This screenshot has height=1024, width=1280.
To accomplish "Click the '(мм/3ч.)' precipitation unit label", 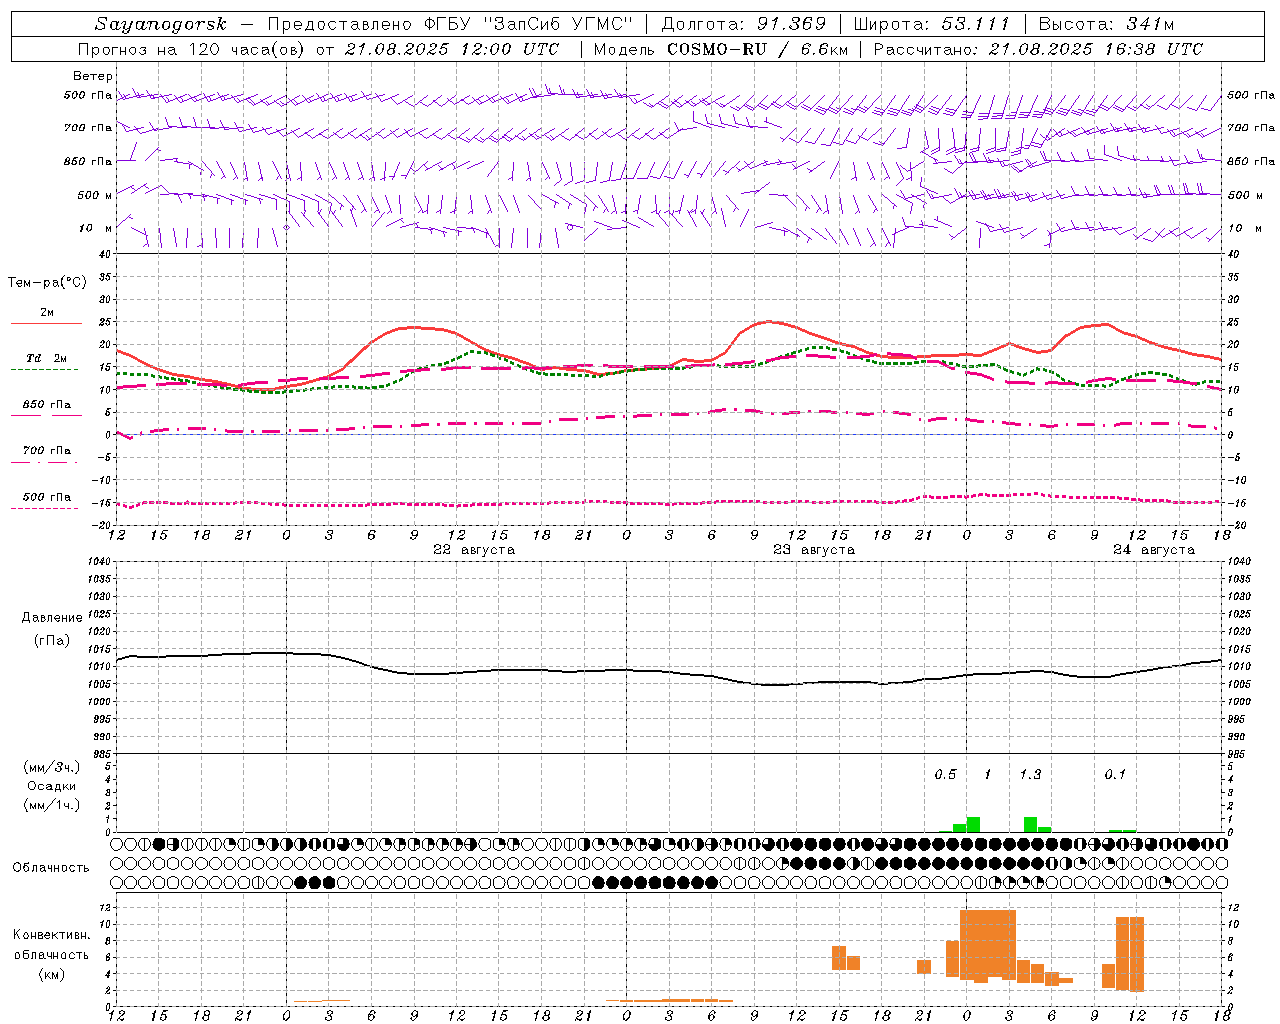I will pos(52,767).
